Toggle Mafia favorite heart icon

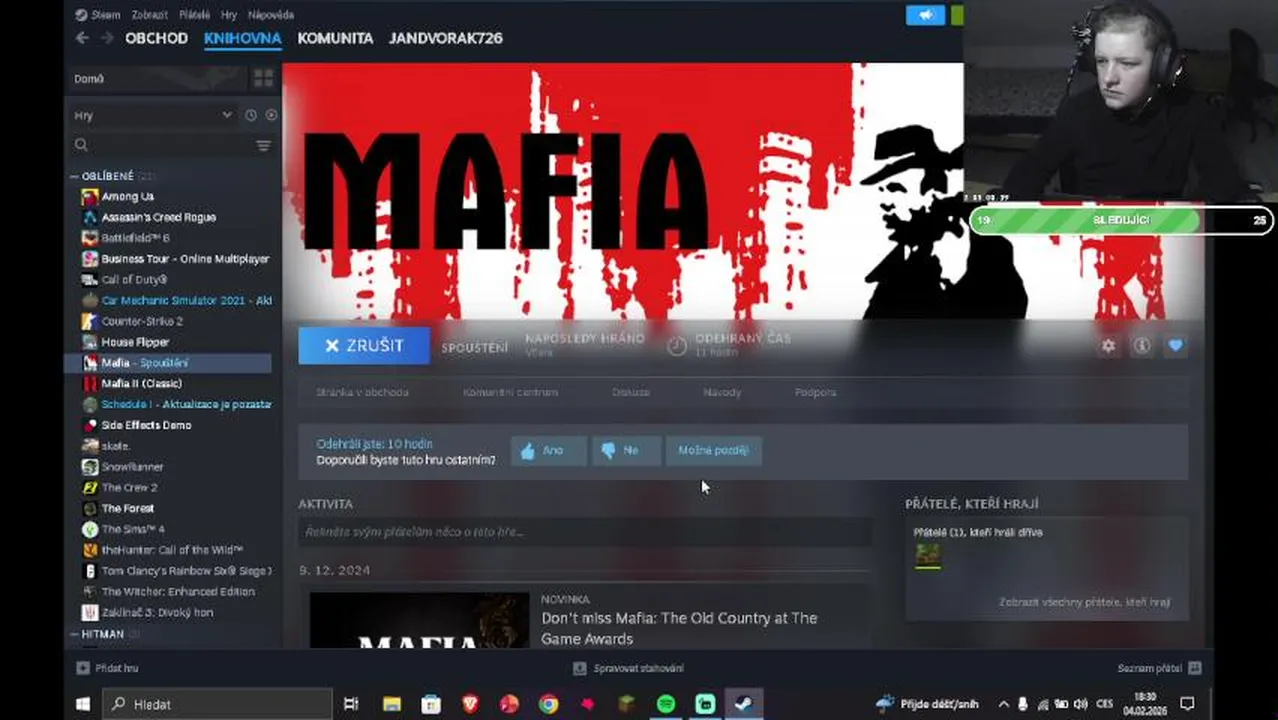coord(1175,345)
